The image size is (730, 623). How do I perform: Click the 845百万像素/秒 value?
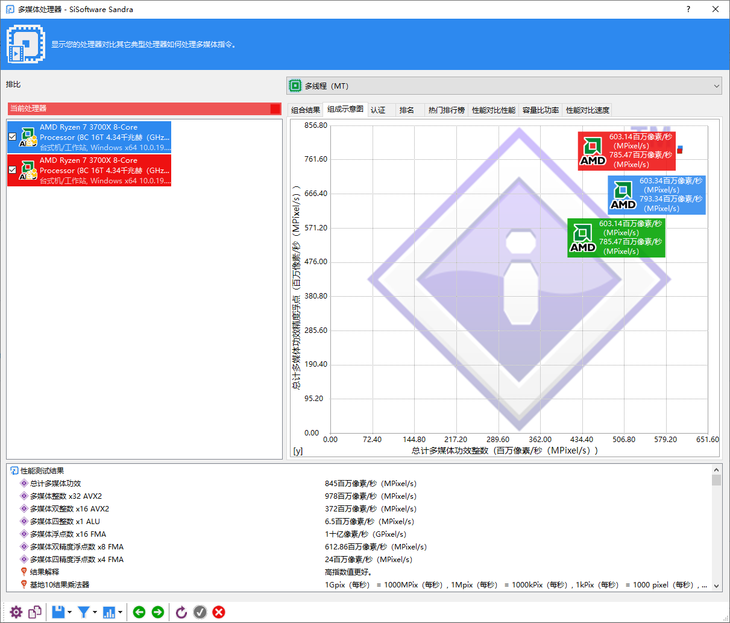(370, 483)
